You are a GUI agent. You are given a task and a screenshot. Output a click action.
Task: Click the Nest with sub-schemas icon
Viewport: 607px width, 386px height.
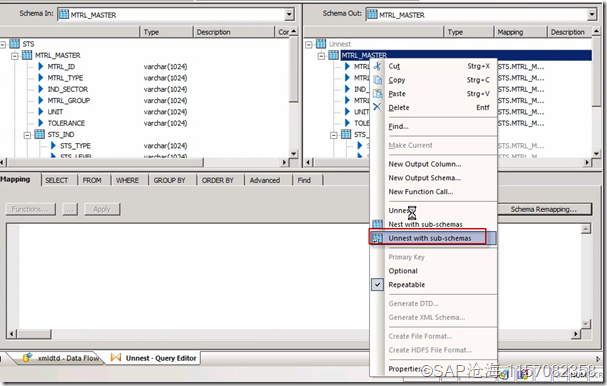click(x=377, y=224)
